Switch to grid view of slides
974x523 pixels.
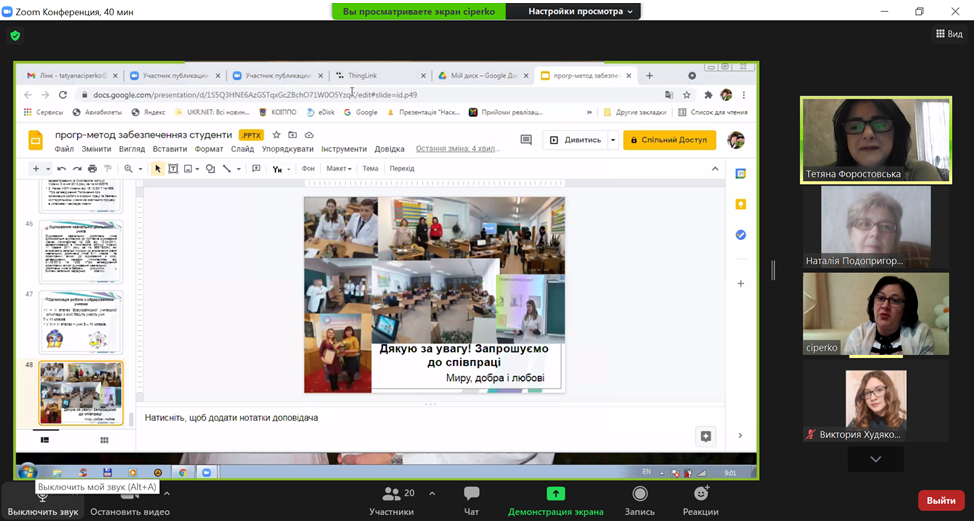pos(104,439)
